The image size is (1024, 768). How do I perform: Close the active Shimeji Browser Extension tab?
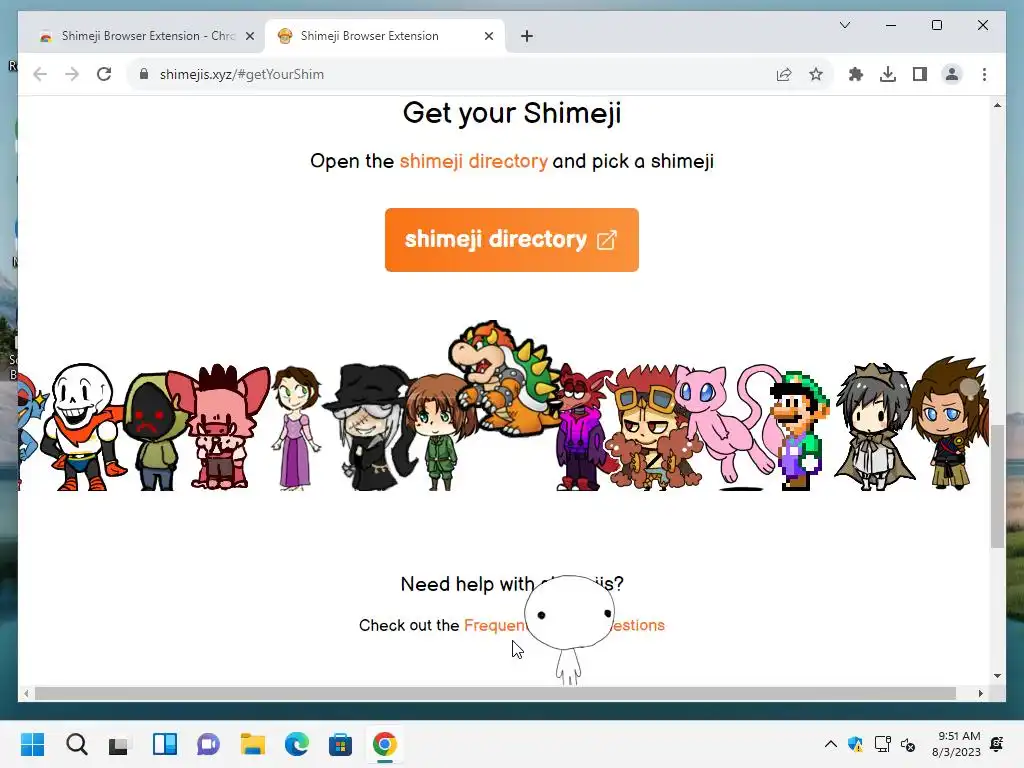point(488,37)
